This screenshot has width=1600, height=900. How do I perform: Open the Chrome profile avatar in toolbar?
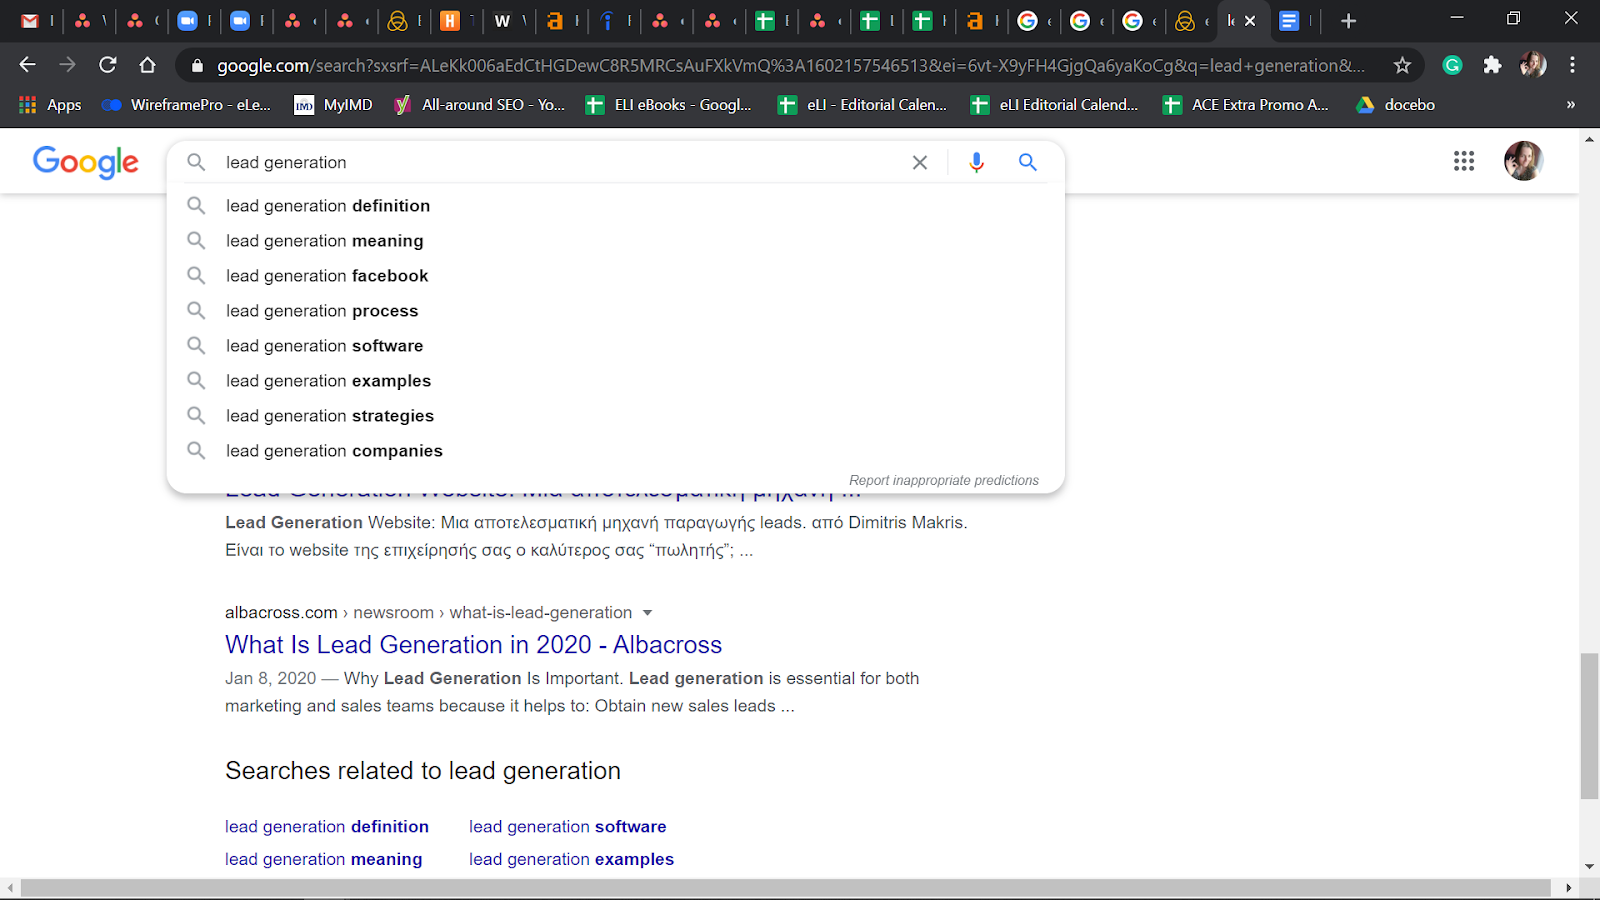(1533, 65)
